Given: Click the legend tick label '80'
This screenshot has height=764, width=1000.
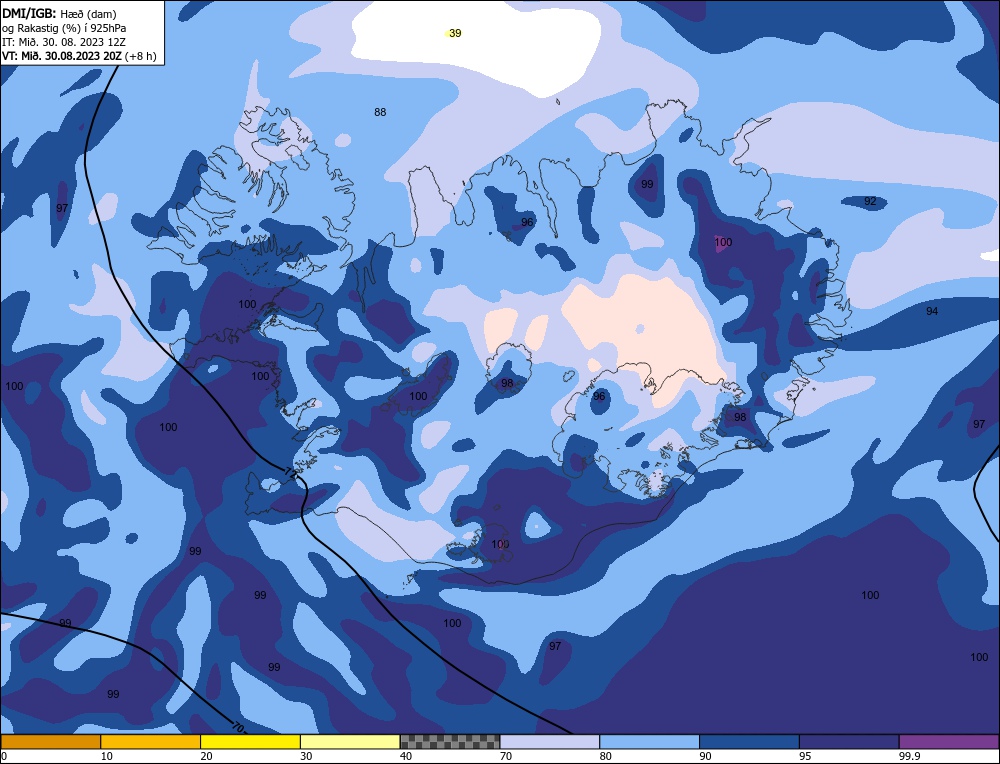Looking at the screenshot, I should 606,756.
